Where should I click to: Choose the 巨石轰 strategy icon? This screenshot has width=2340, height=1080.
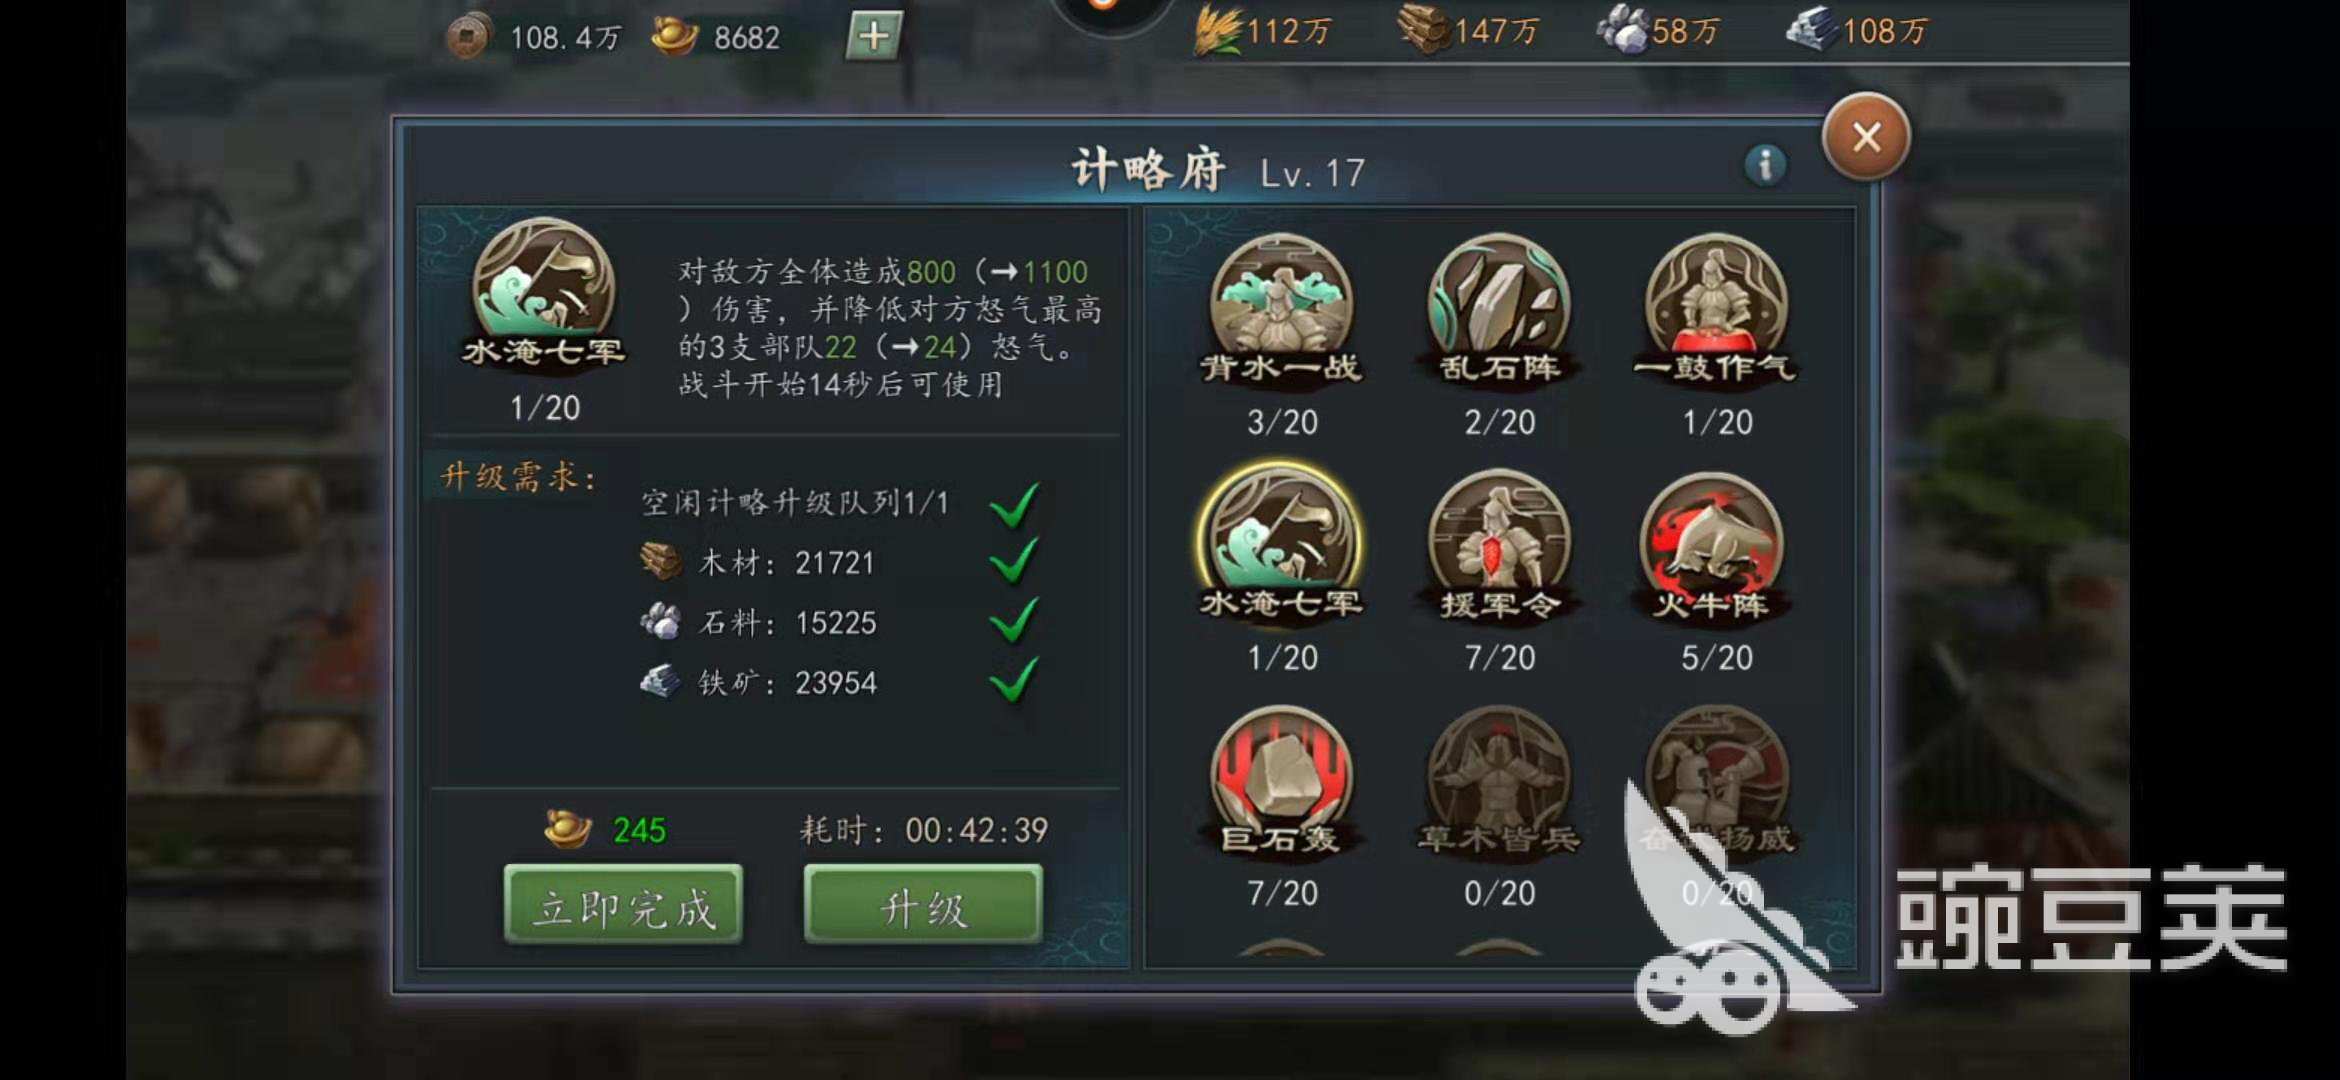(1281, 778)
